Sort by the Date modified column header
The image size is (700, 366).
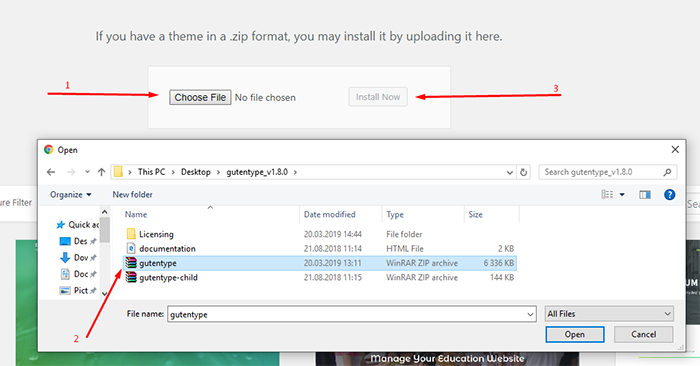click(341, 214)
